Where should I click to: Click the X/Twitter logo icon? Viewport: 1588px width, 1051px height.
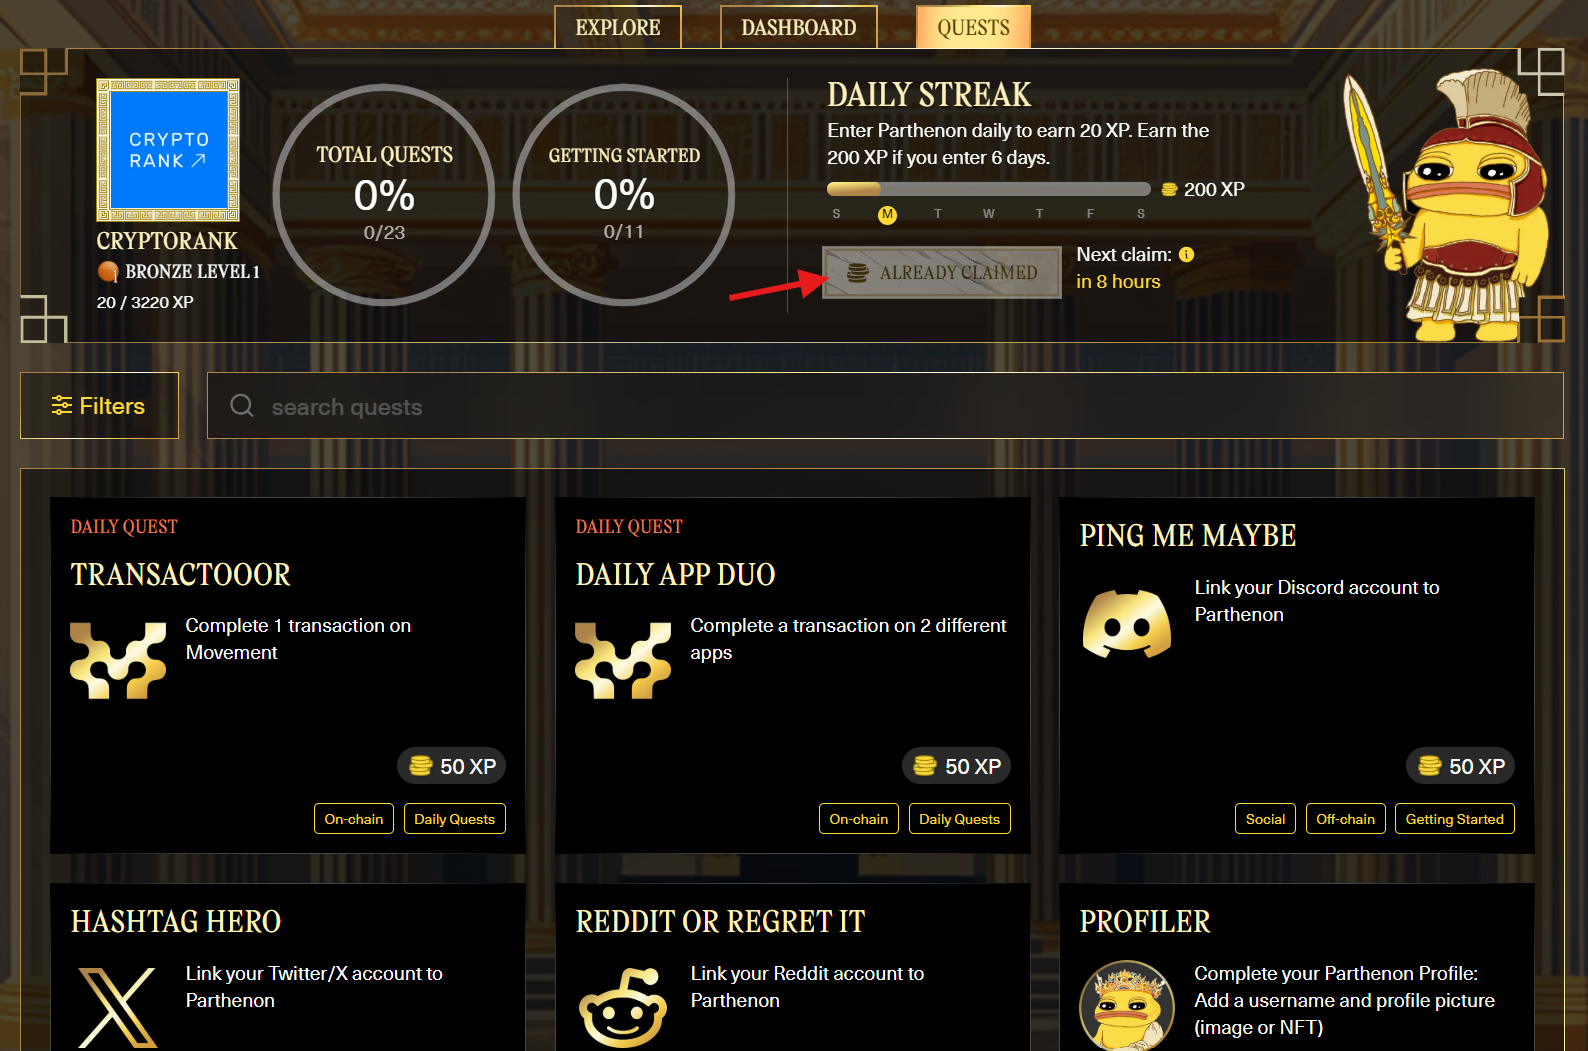point(117,1008)
